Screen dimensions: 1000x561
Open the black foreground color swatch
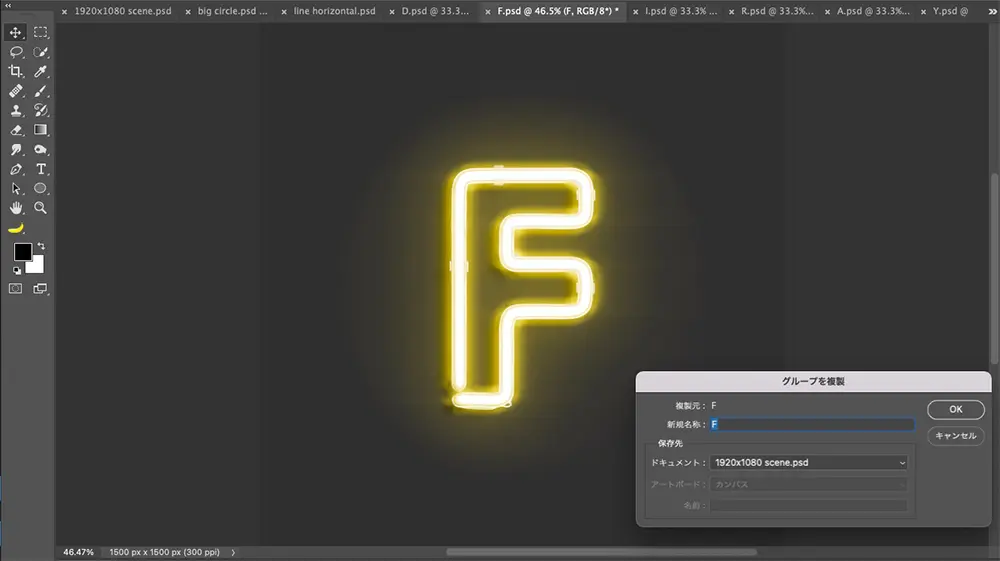pyautogui.click(x=22, y=252)
